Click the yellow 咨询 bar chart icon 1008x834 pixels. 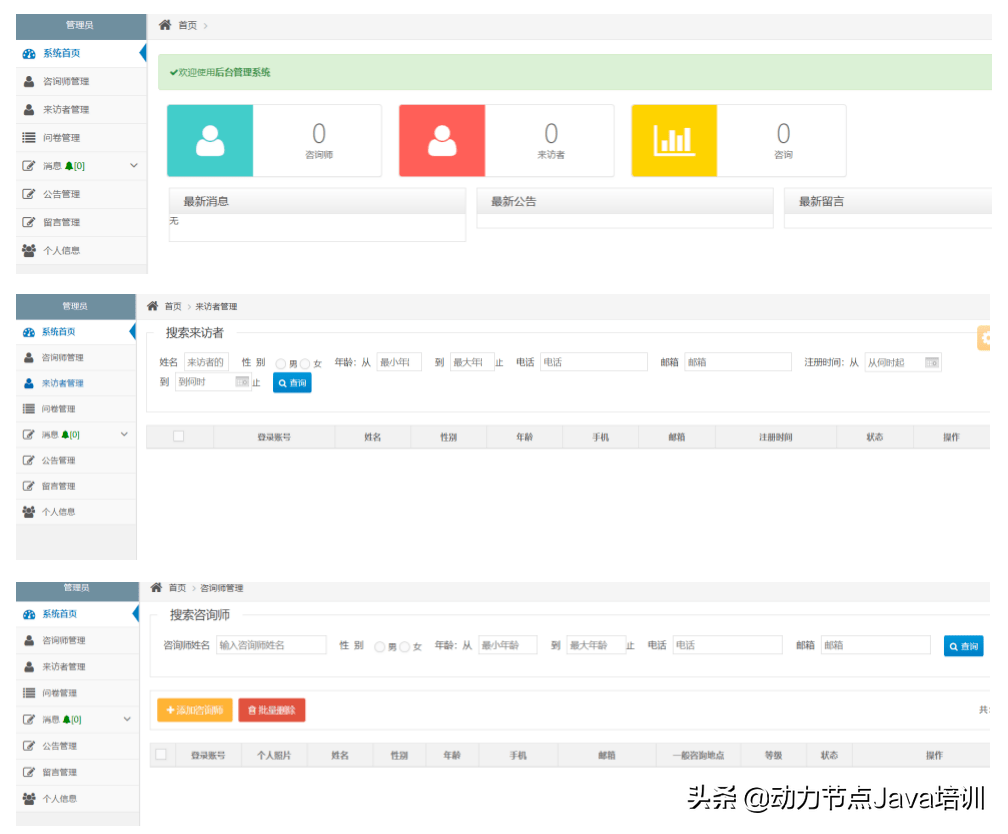click(x=674, y=140)
